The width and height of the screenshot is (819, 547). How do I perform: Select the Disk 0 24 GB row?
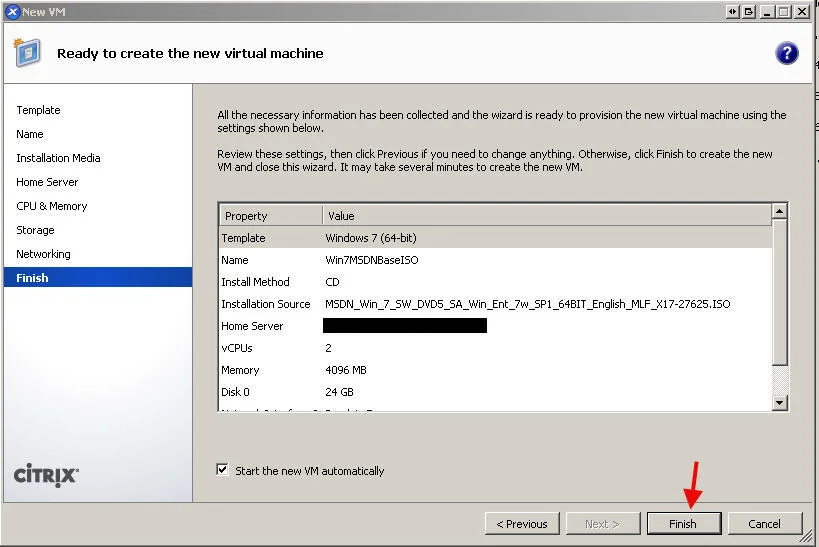[495, 391]
